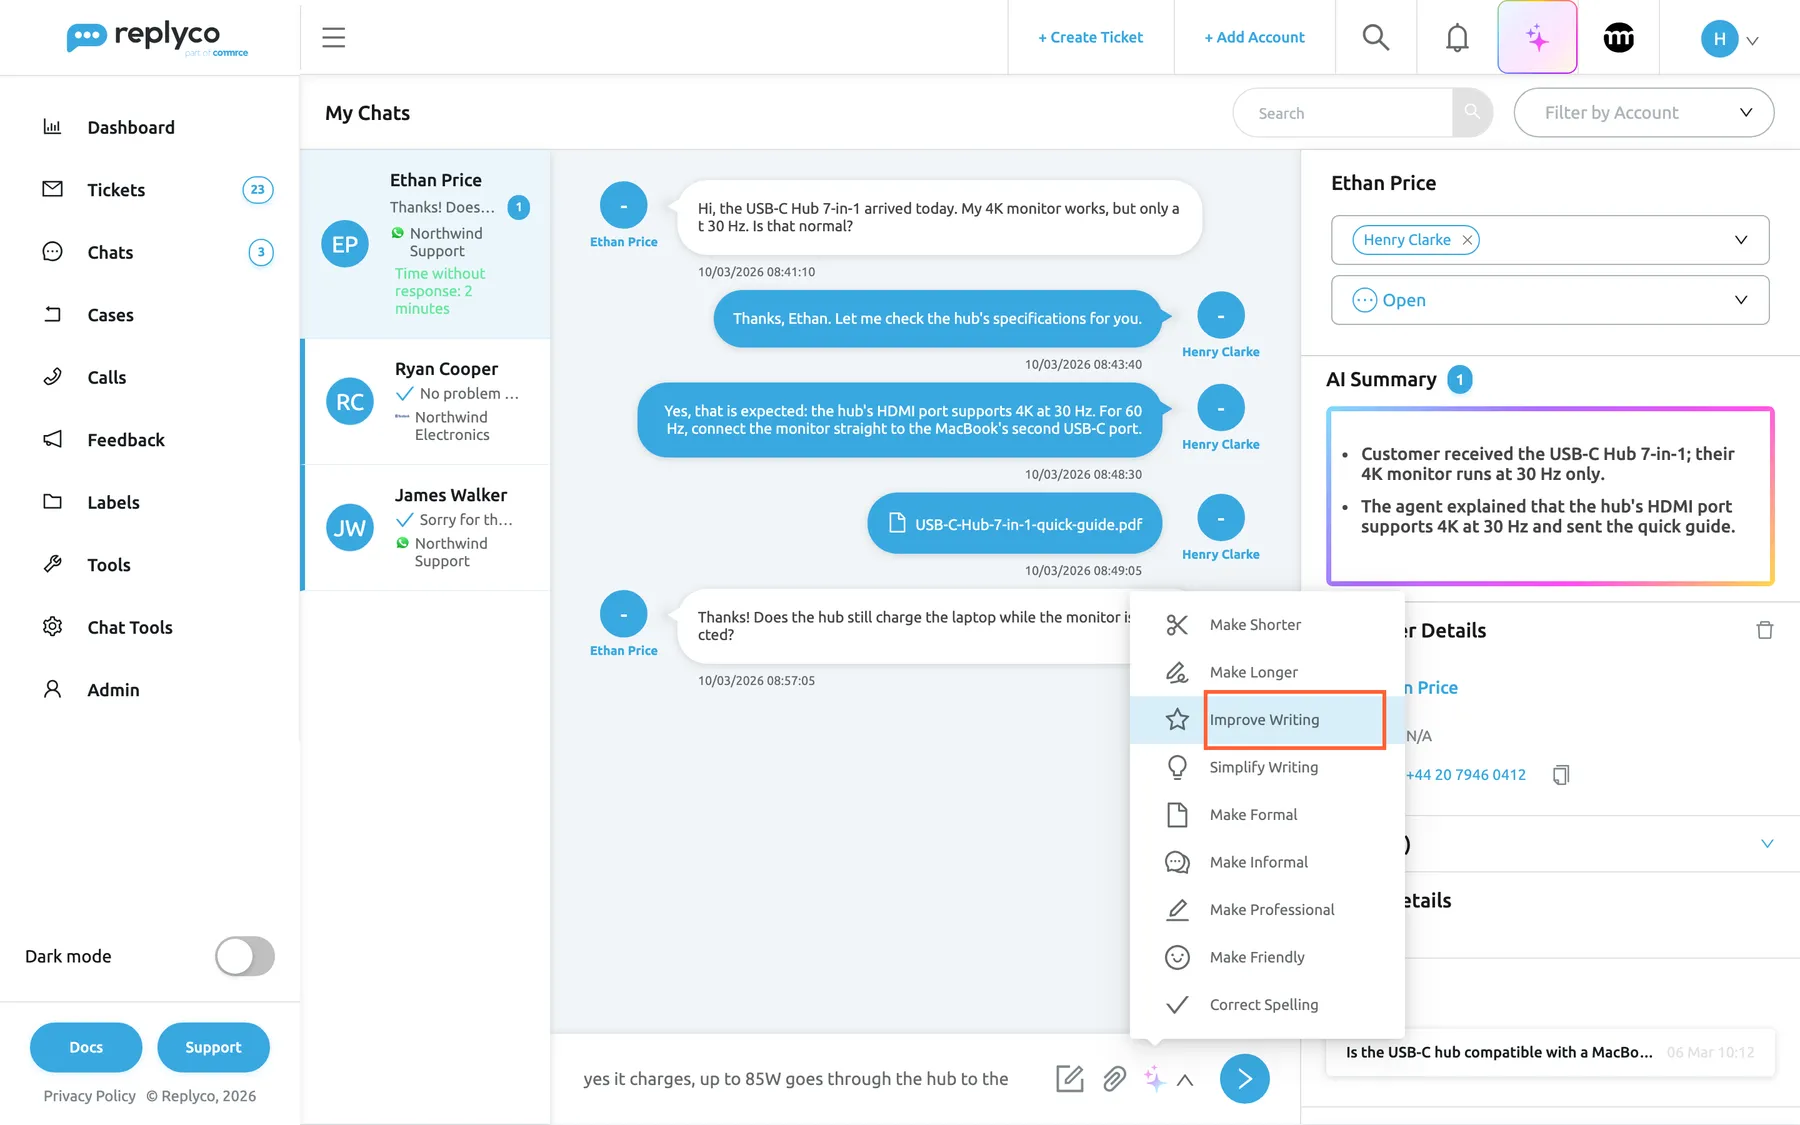This screenshot has height=1125, width=1800.
Task: Click the Support button
Action: pyautogui.click(x=213, y=1047)
